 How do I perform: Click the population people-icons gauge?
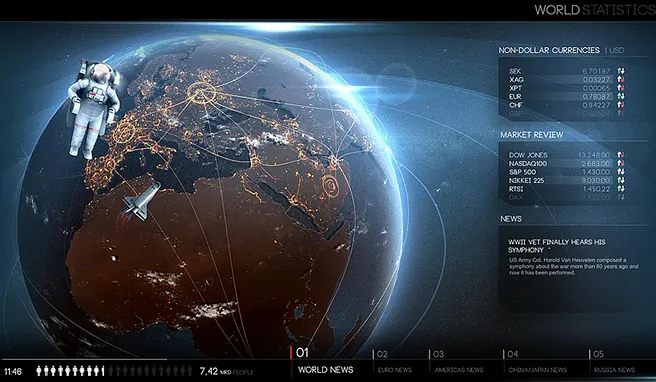click(x=114, y=371)
